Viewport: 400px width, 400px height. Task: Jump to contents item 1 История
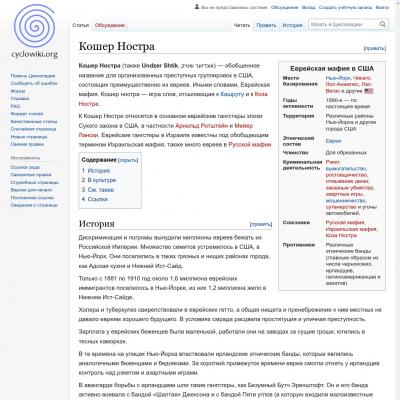96,171
